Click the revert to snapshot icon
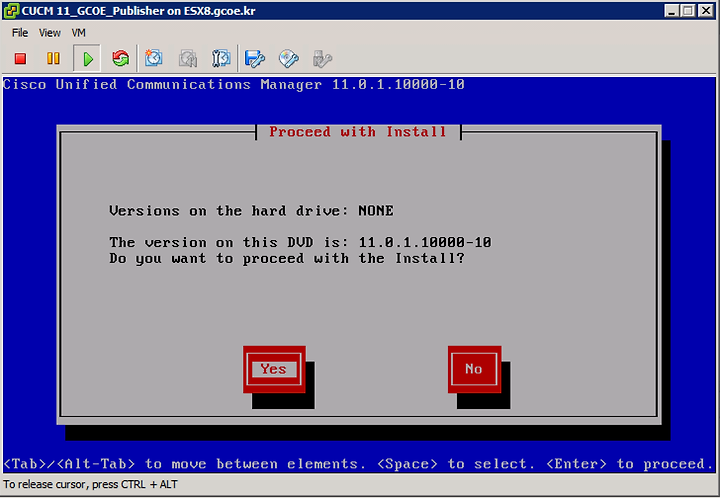This screenshot has height=498, width=720. click(x=188, y=58)
